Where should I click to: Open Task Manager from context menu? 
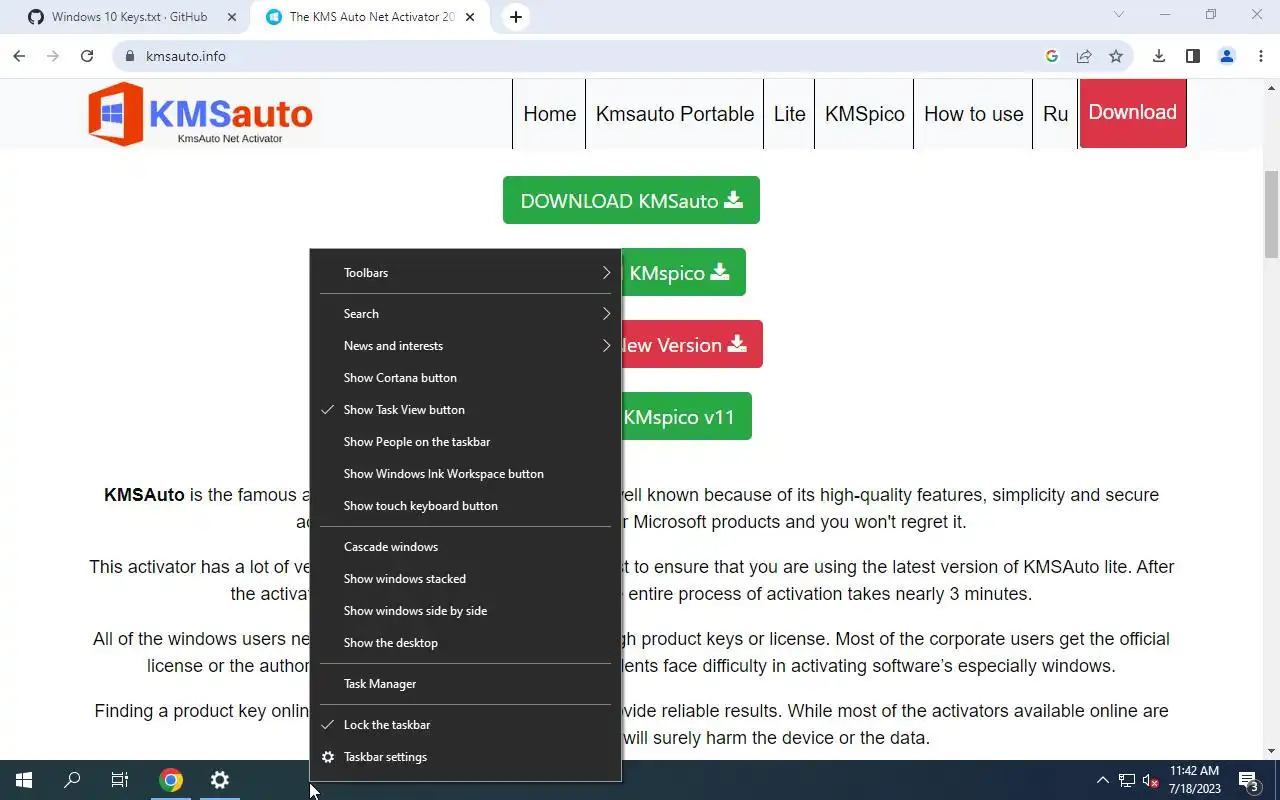click(465, 684)
